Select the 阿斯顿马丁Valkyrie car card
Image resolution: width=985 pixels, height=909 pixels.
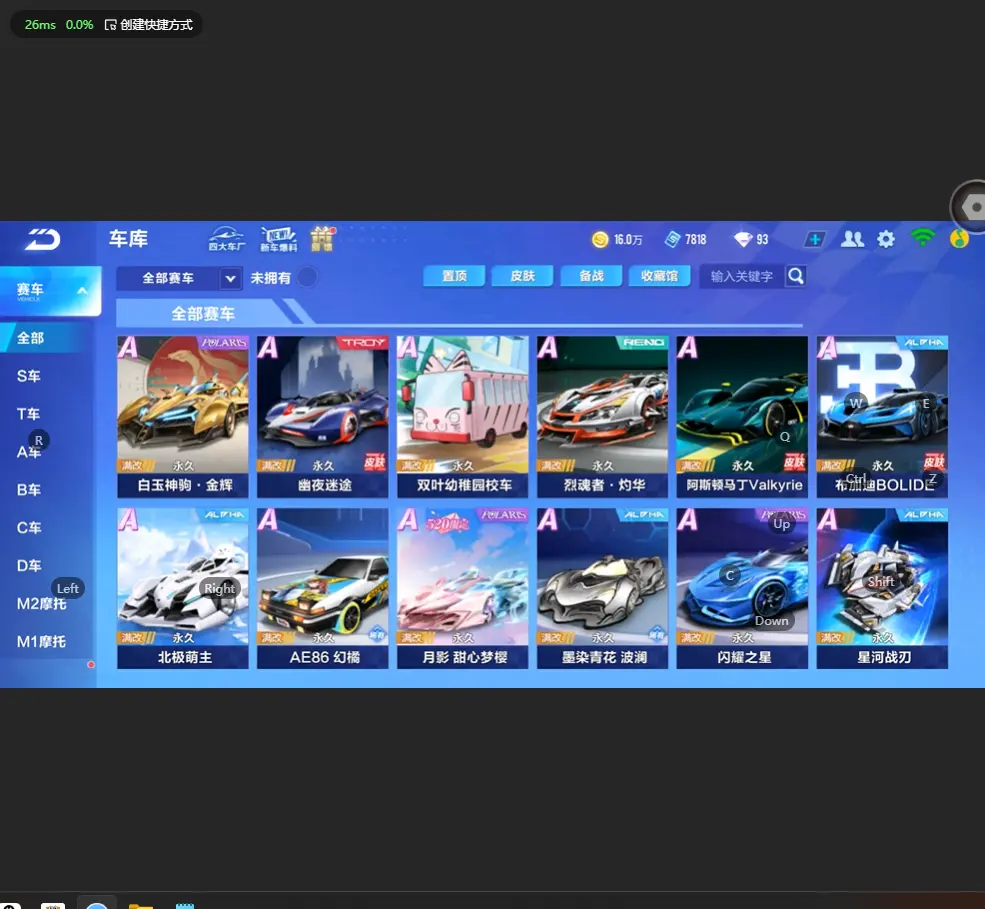coord(742,416)
